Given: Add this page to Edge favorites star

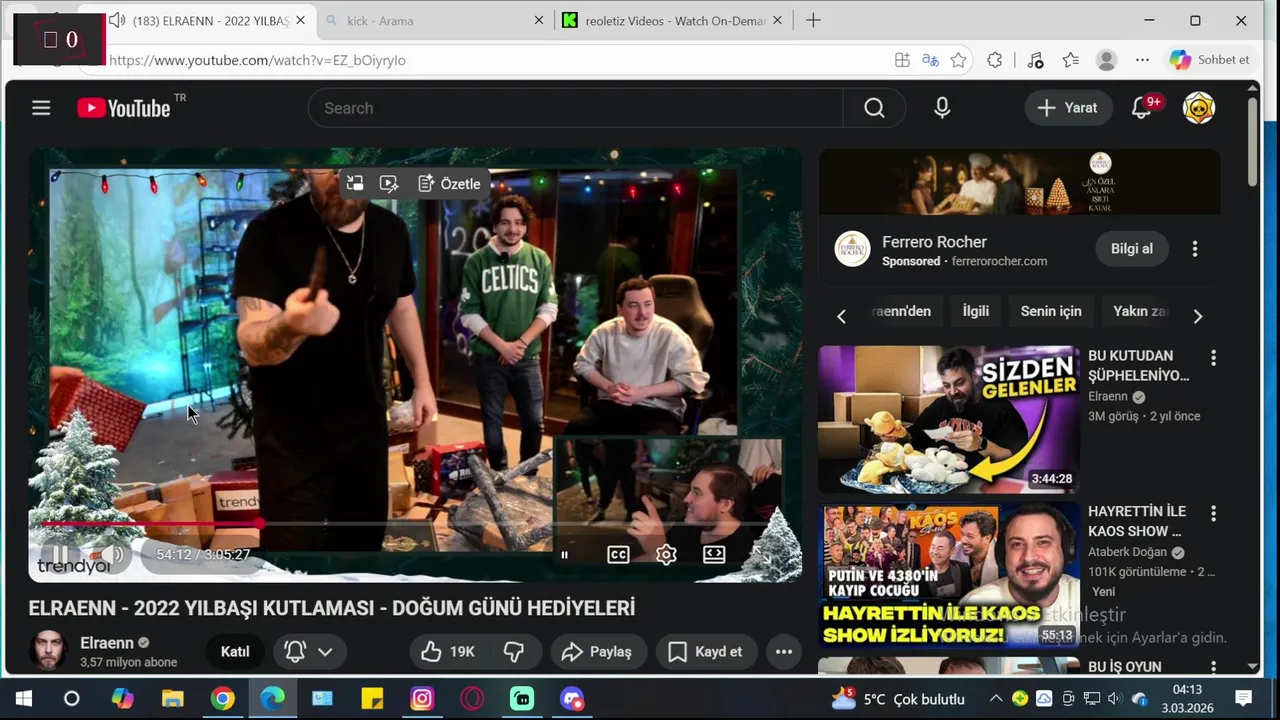Looking at the screenshot, I should (x=958, y=60).
